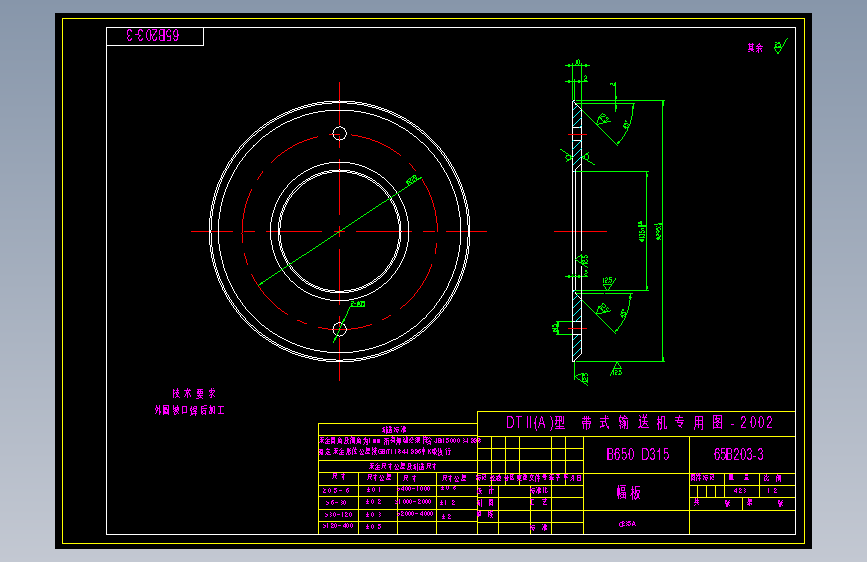The image size is (867, 562).
Task: Select the red dashed bolt pitch circle
Action: [340, 231]
